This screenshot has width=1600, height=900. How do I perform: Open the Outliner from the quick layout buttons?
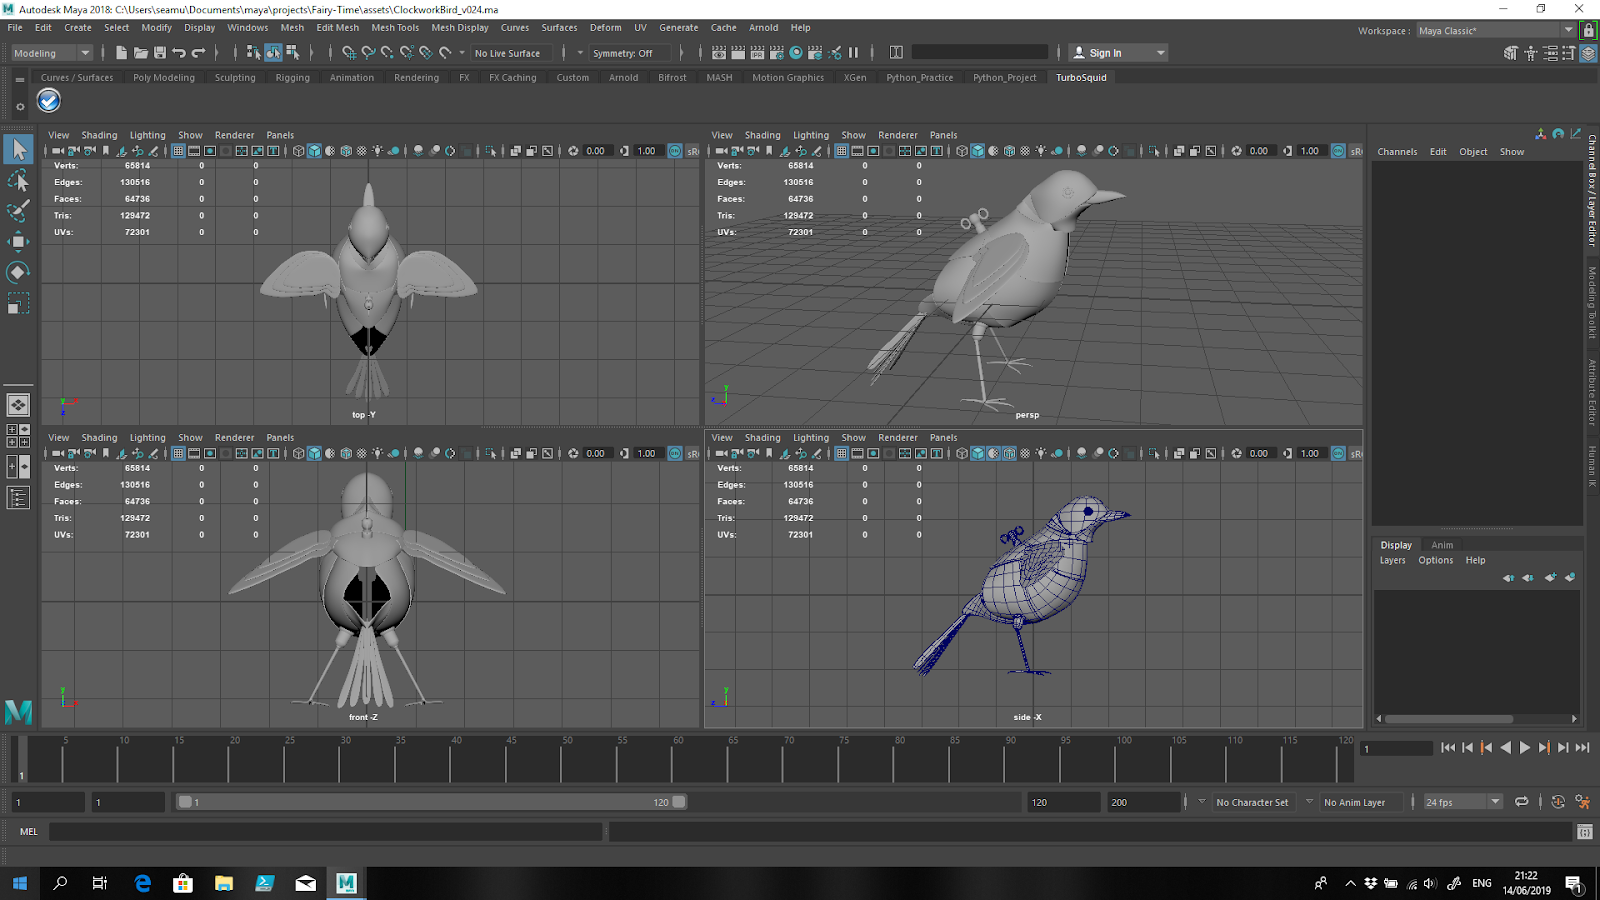[x=18, y=497]
